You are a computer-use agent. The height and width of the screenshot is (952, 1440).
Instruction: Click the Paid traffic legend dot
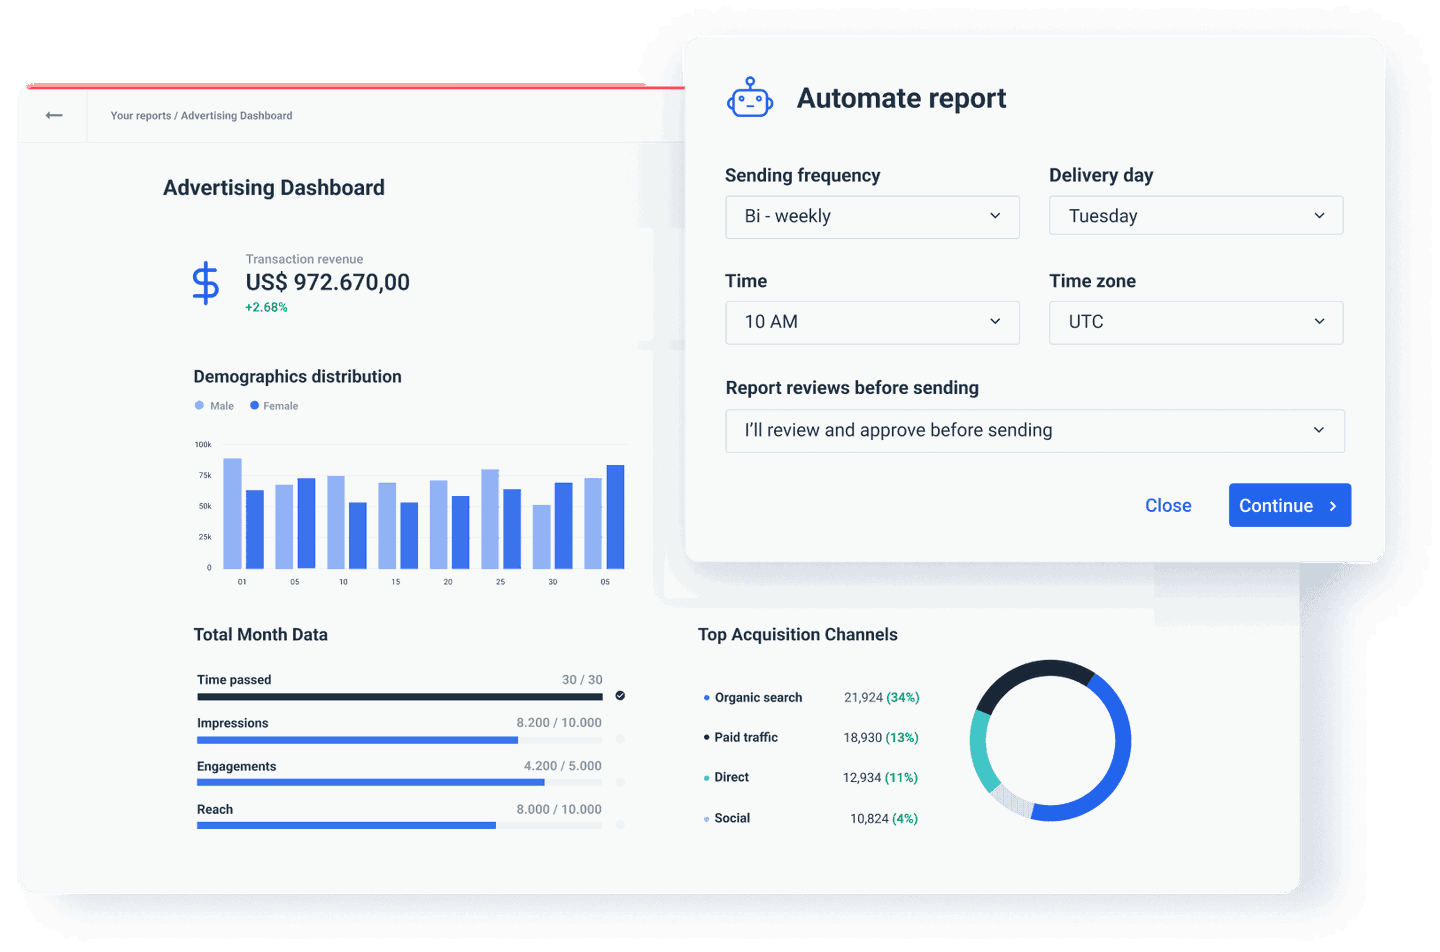pos(706,737)
